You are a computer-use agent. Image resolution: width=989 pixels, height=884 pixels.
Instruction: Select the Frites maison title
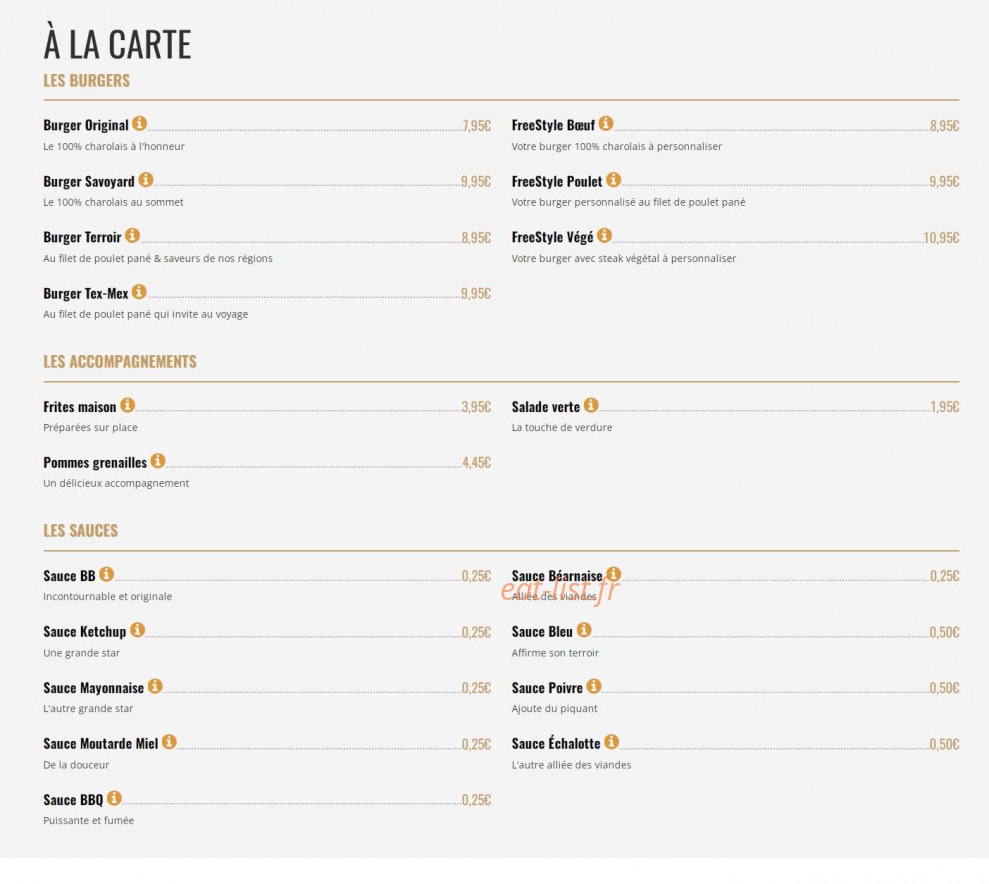[x=79, y=407]
